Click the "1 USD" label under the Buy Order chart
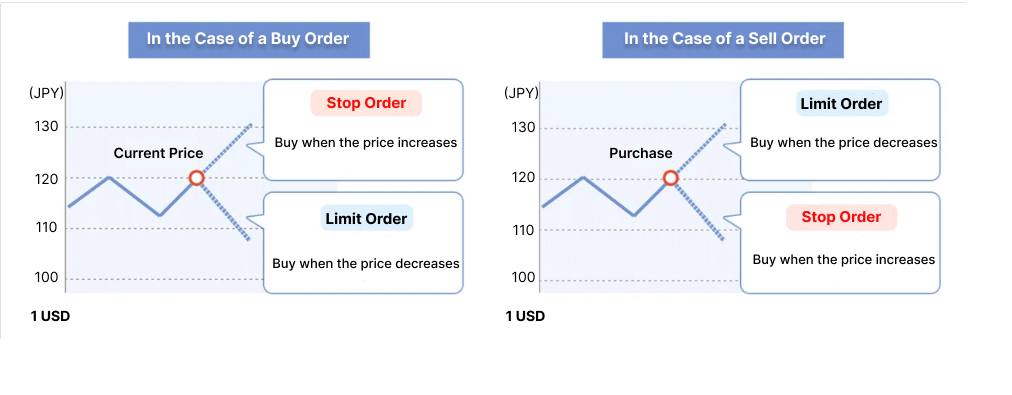 click(50, 316)
